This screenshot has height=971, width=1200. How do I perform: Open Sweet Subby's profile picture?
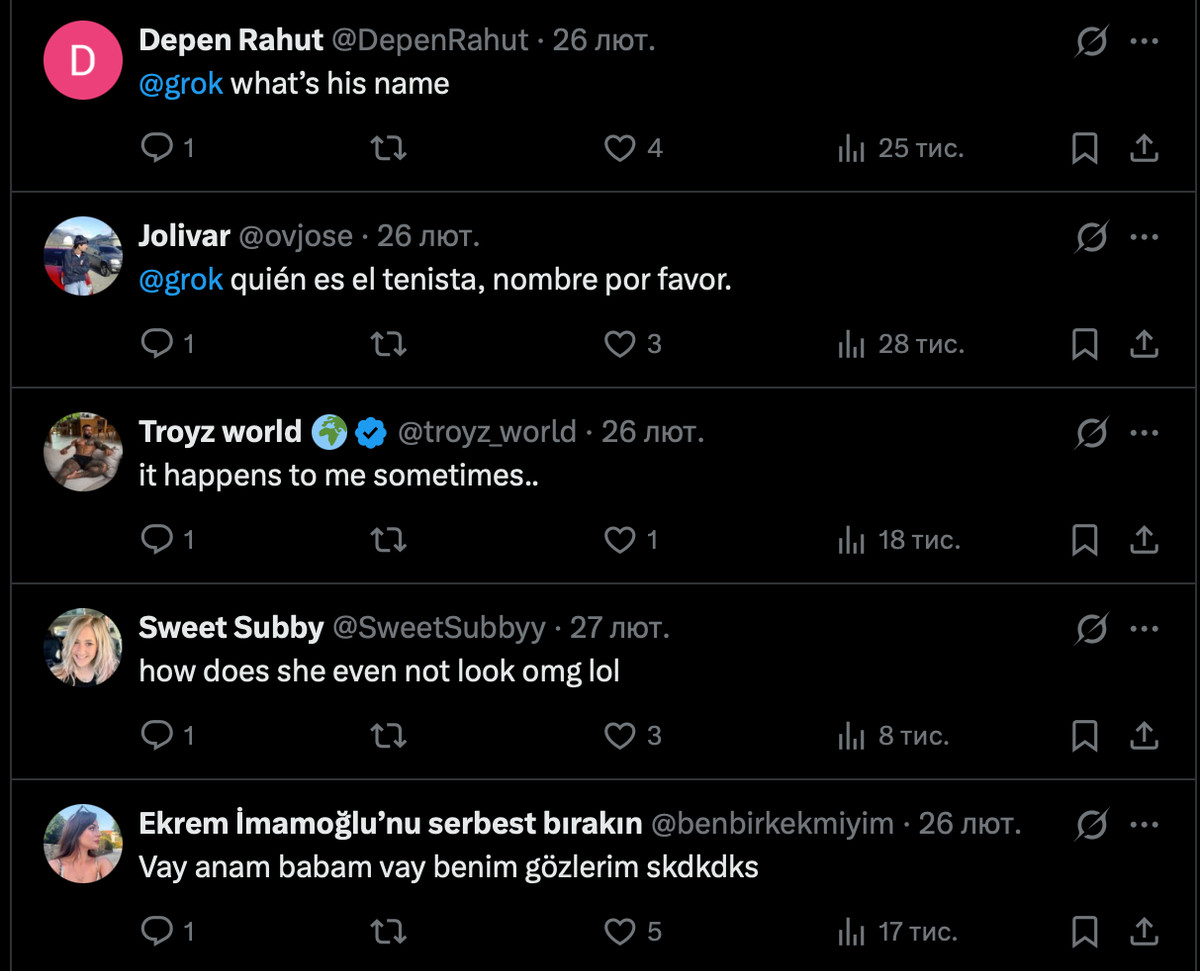point(83,647)
